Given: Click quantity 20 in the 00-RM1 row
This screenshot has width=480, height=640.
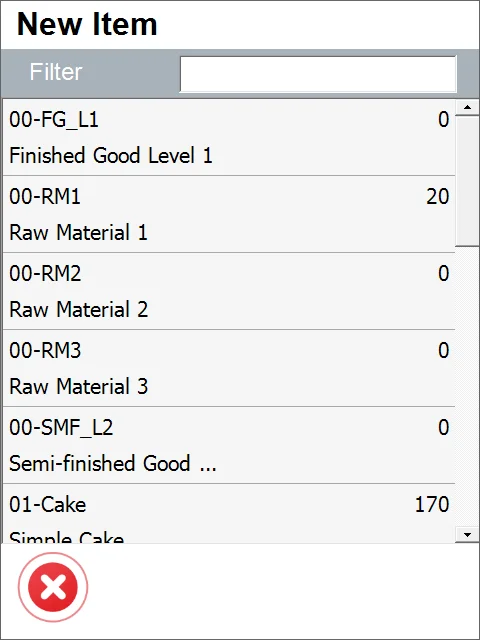Looking at the screenshot, I should pos(438,197).
